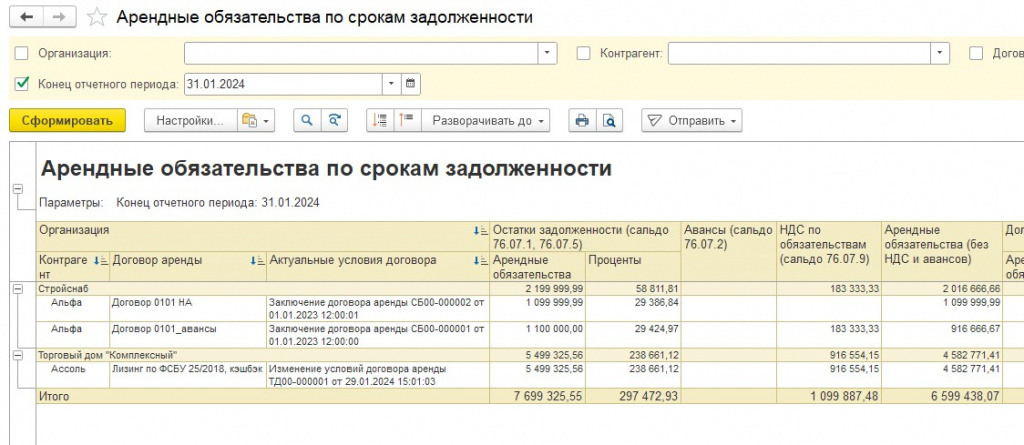This screenshot has width=1024, height=445.
Task: Collapse the report header group
Action: (17, 189)
